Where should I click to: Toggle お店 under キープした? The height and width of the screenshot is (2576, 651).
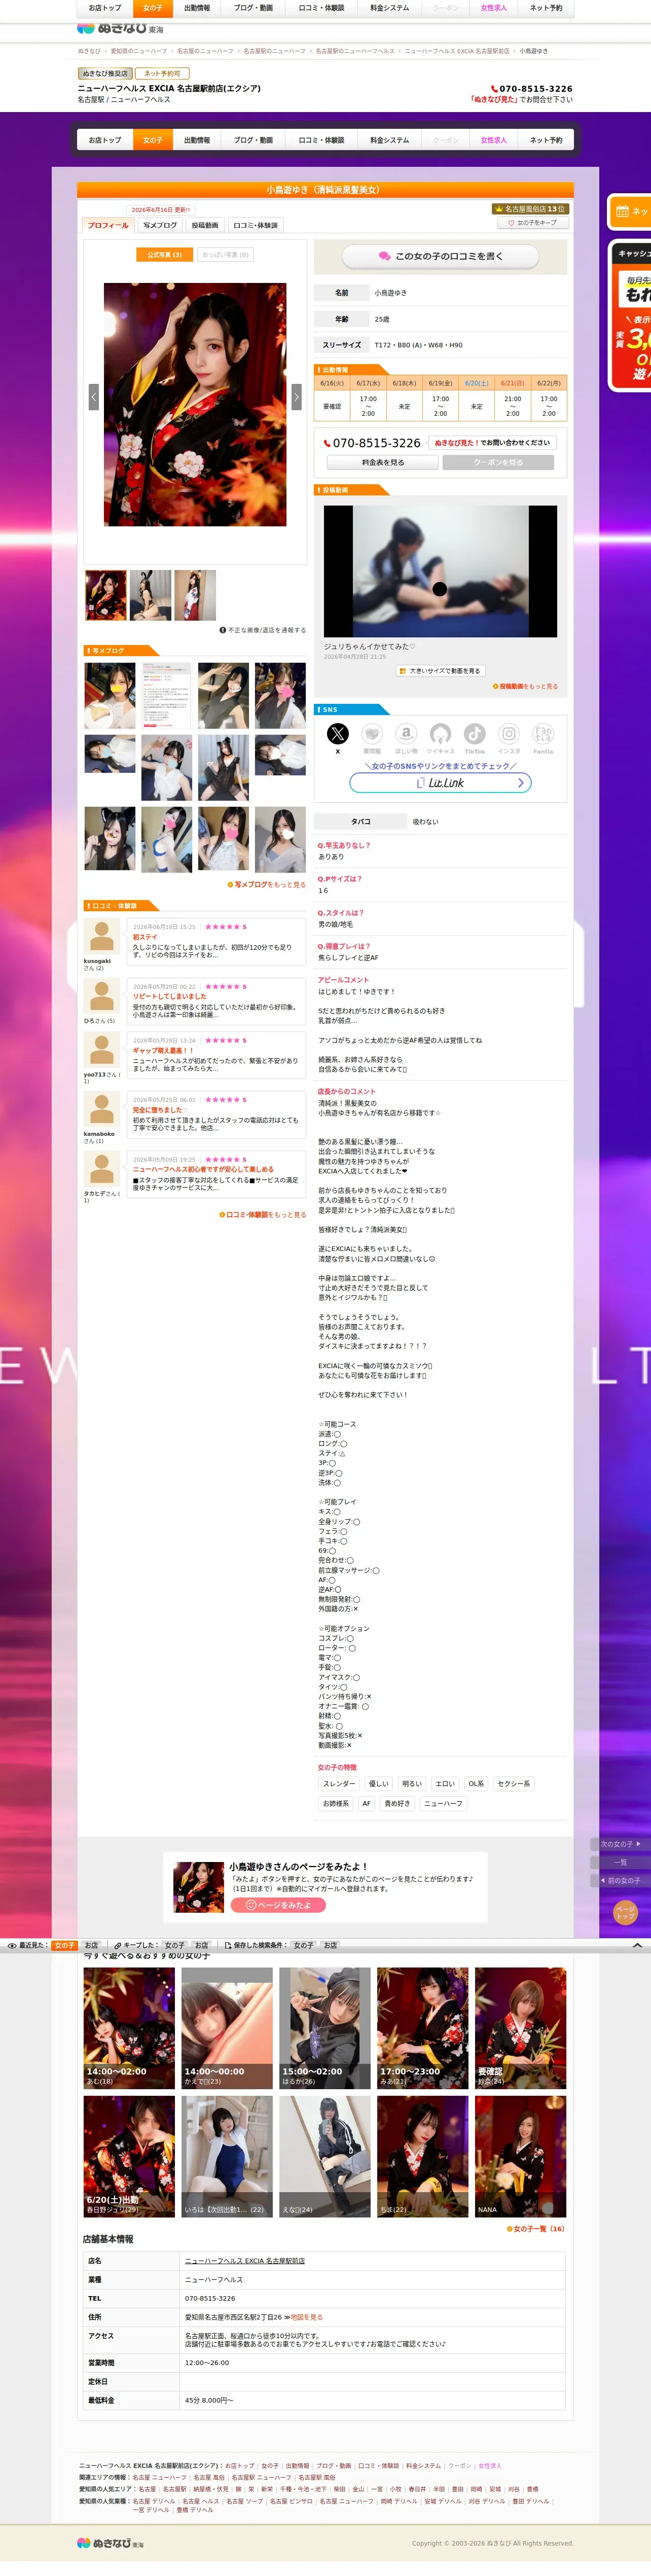tap(201, 1945)
